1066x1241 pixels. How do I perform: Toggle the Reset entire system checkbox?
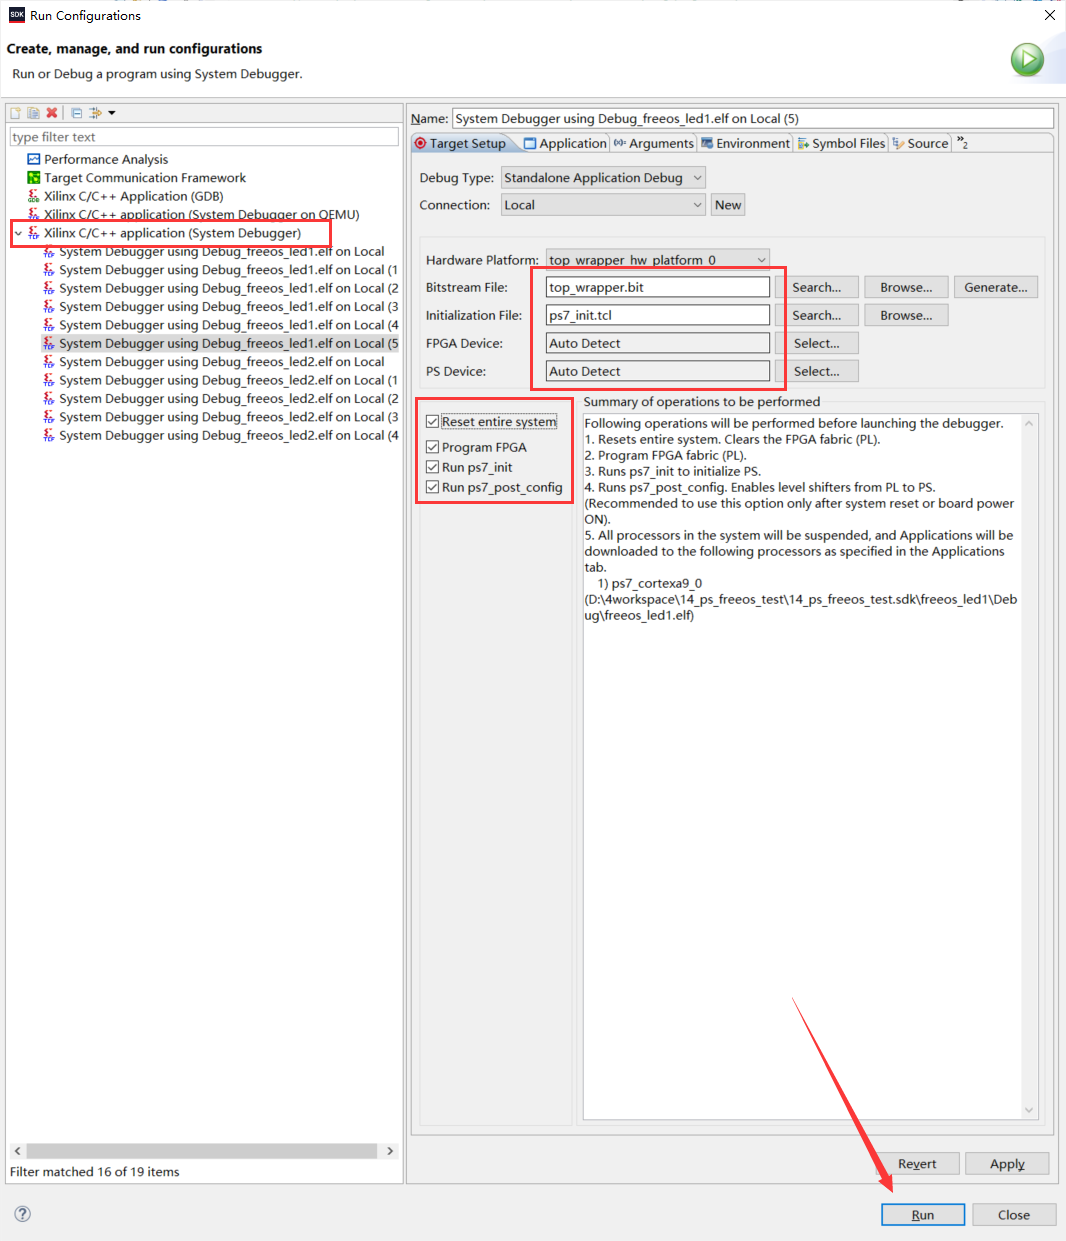pyautogui.click(x=432, y=422)
